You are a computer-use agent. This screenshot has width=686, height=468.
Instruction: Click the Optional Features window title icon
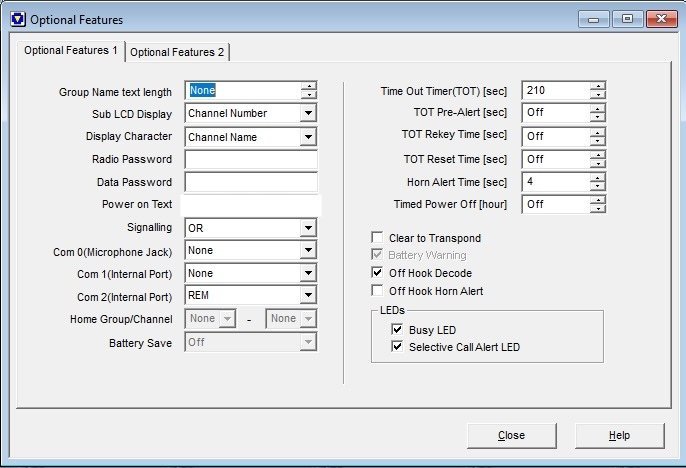[14, 19]
